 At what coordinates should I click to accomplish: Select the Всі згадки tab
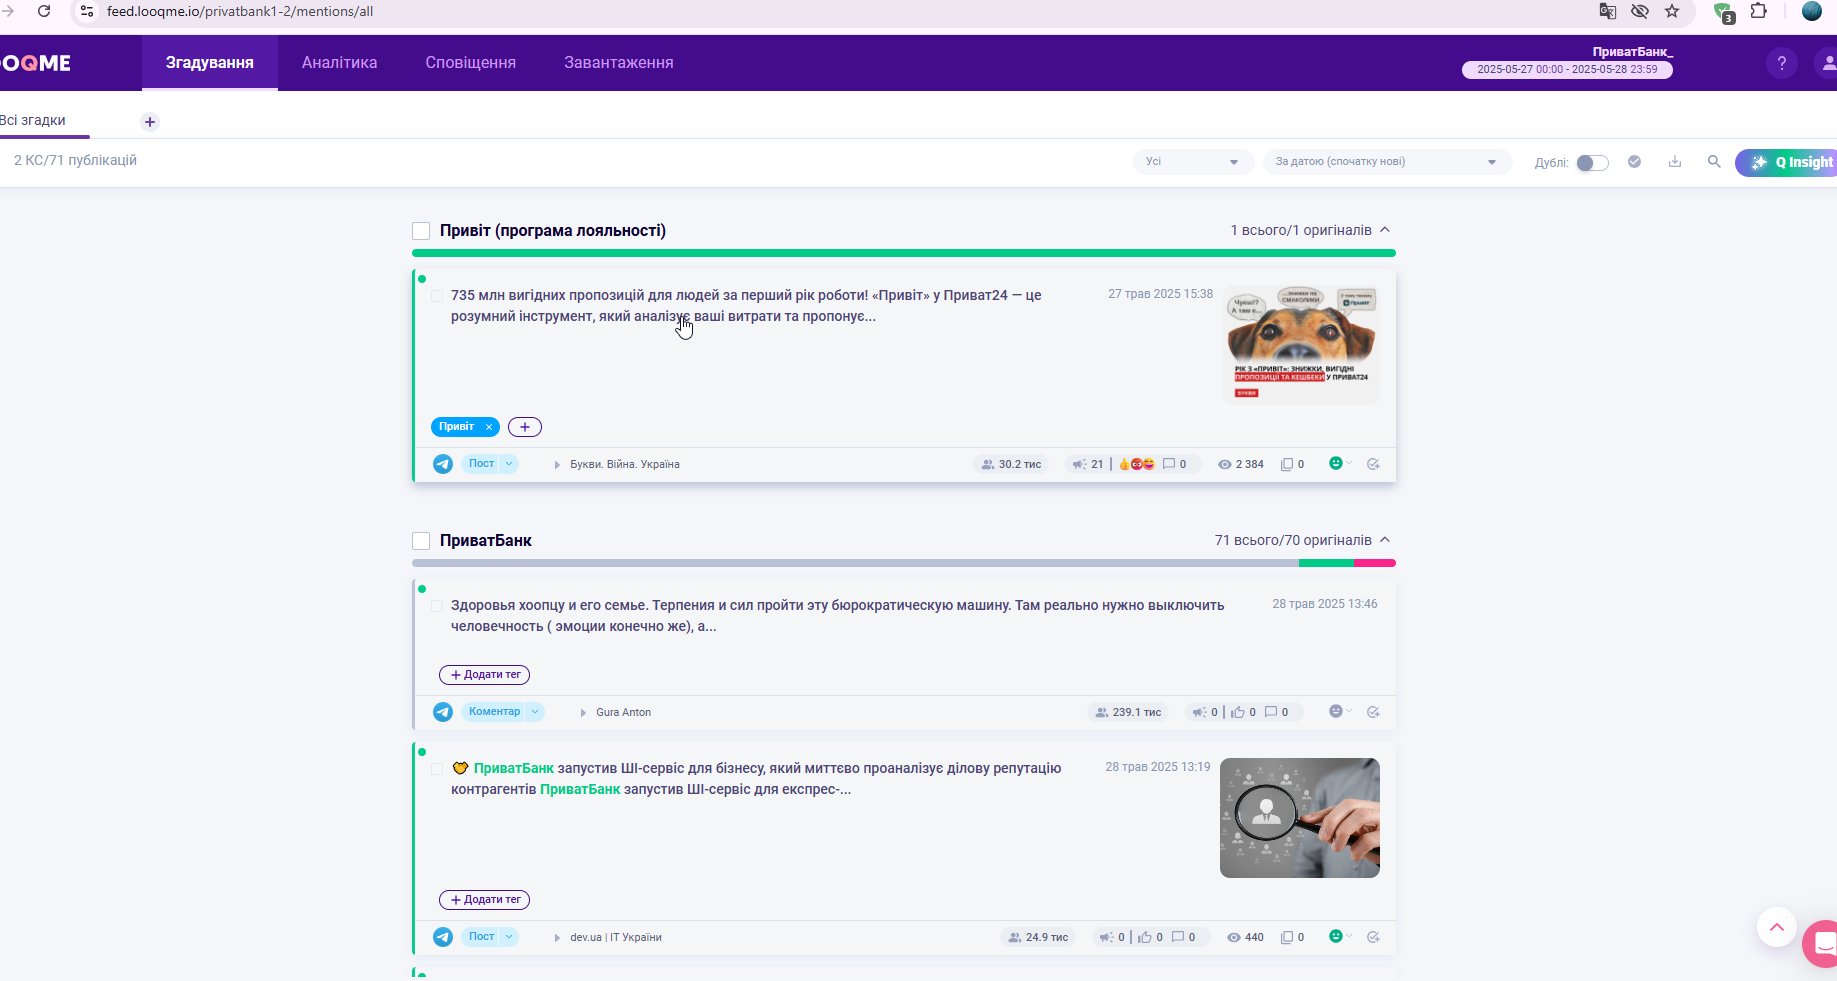[x=33, y=121]
